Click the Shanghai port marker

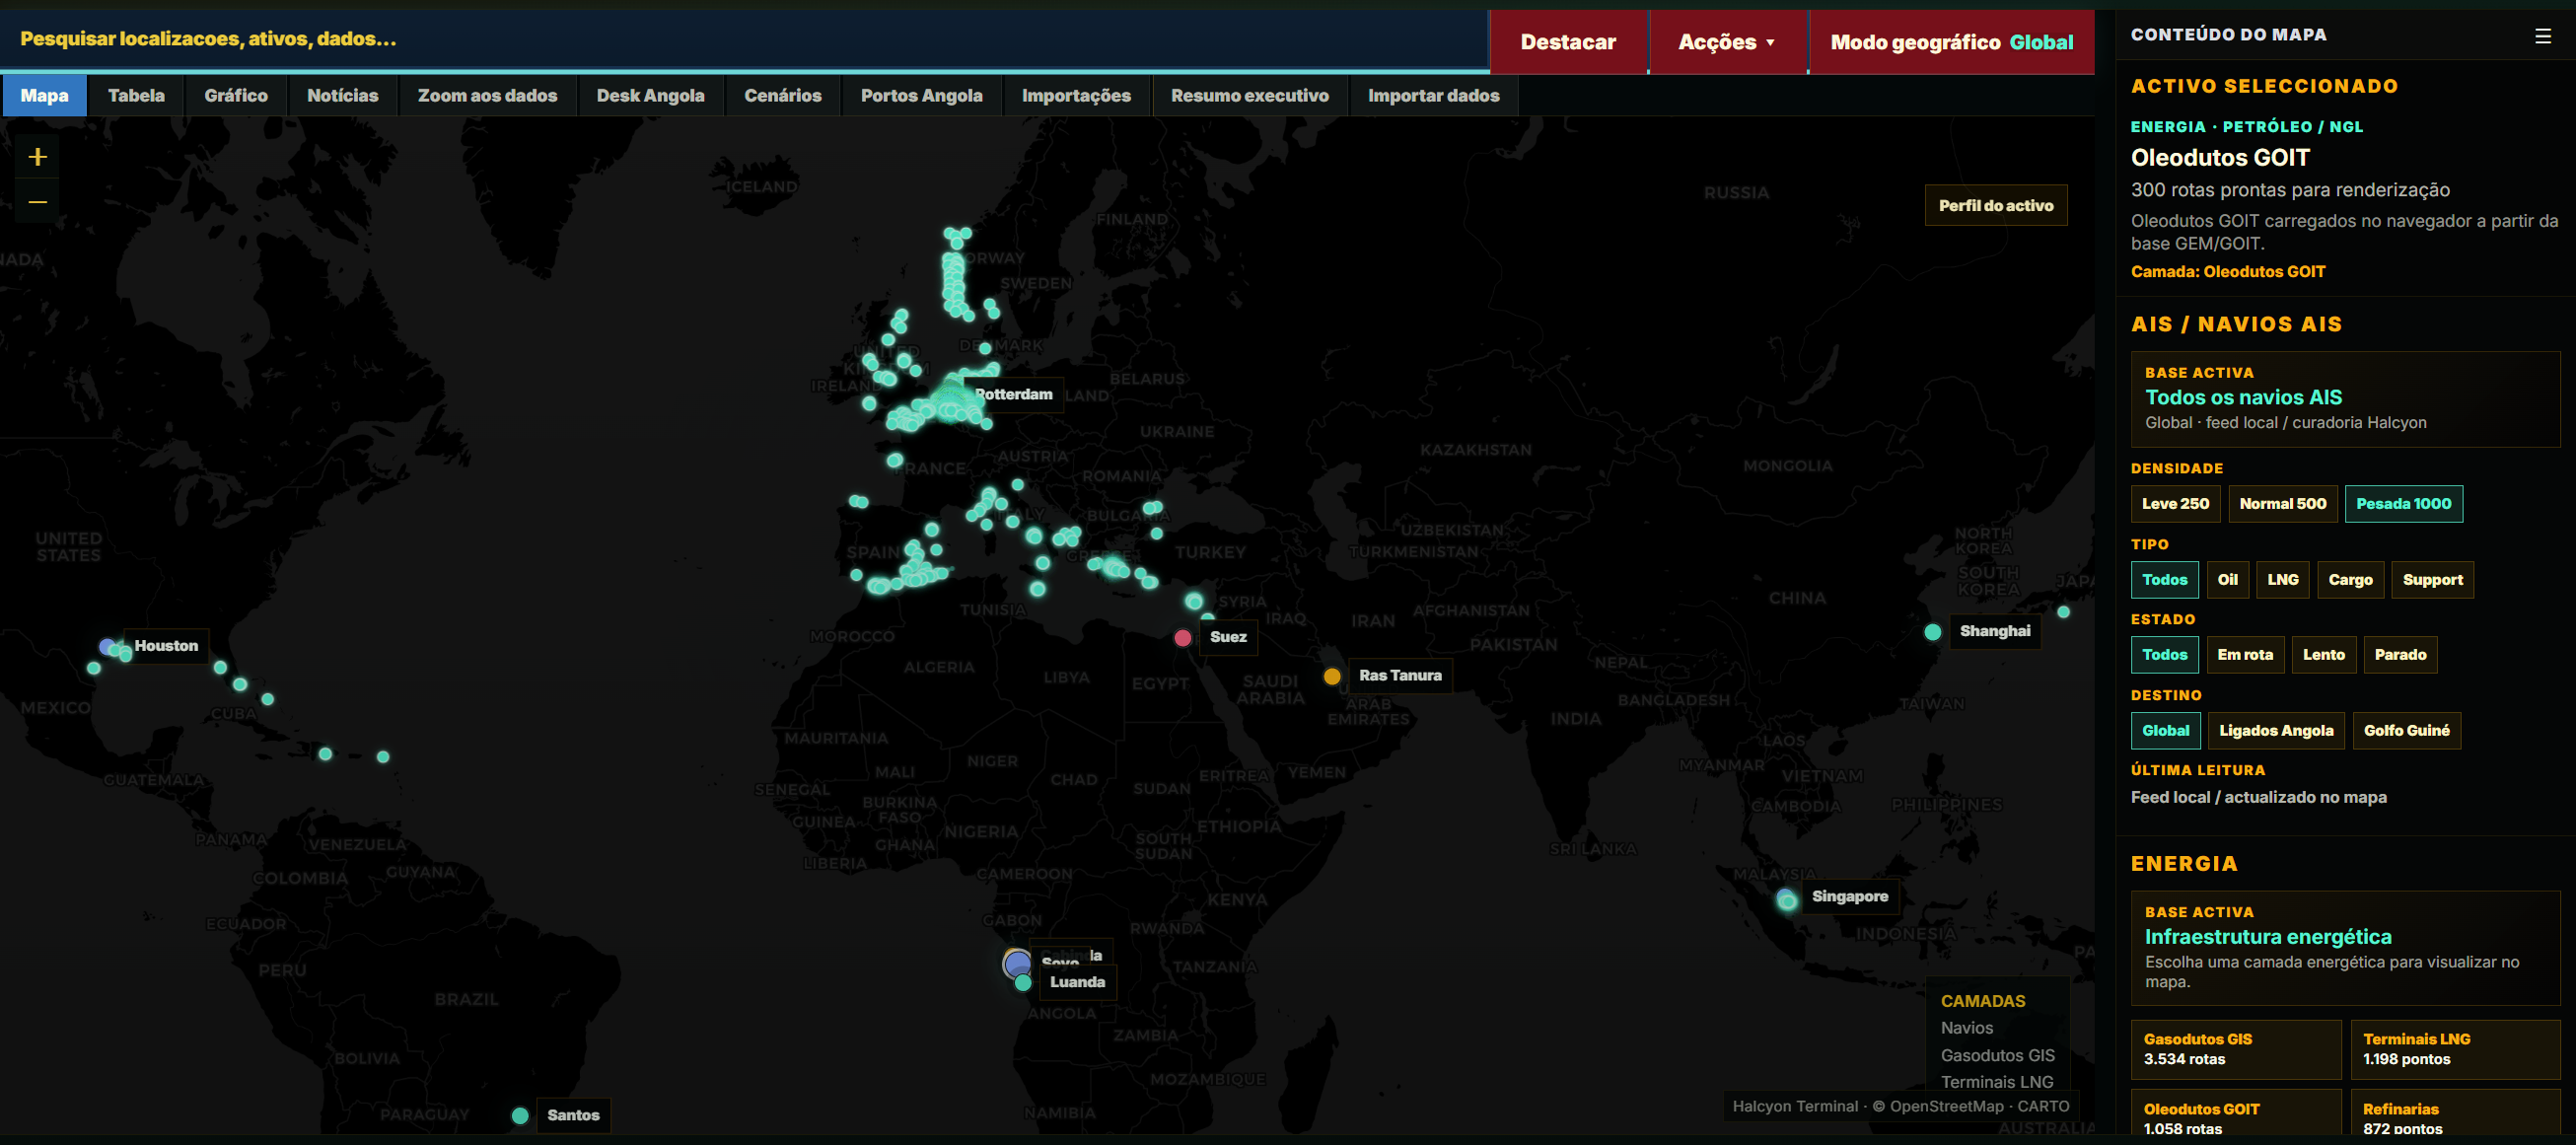[1933, 632]
